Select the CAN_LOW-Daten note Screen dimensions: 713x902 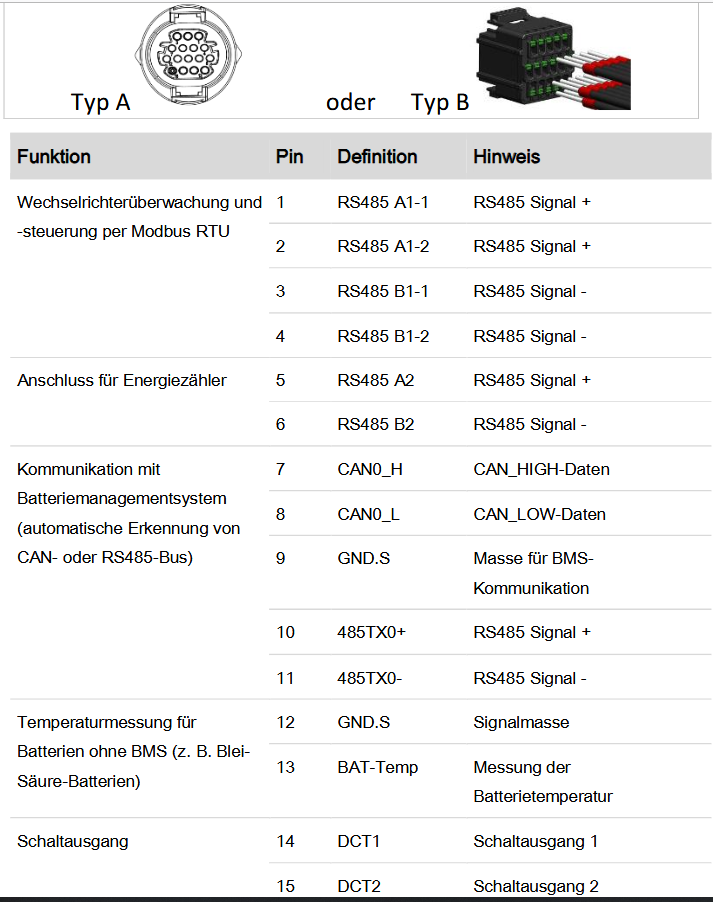click(x=539, y=514)
